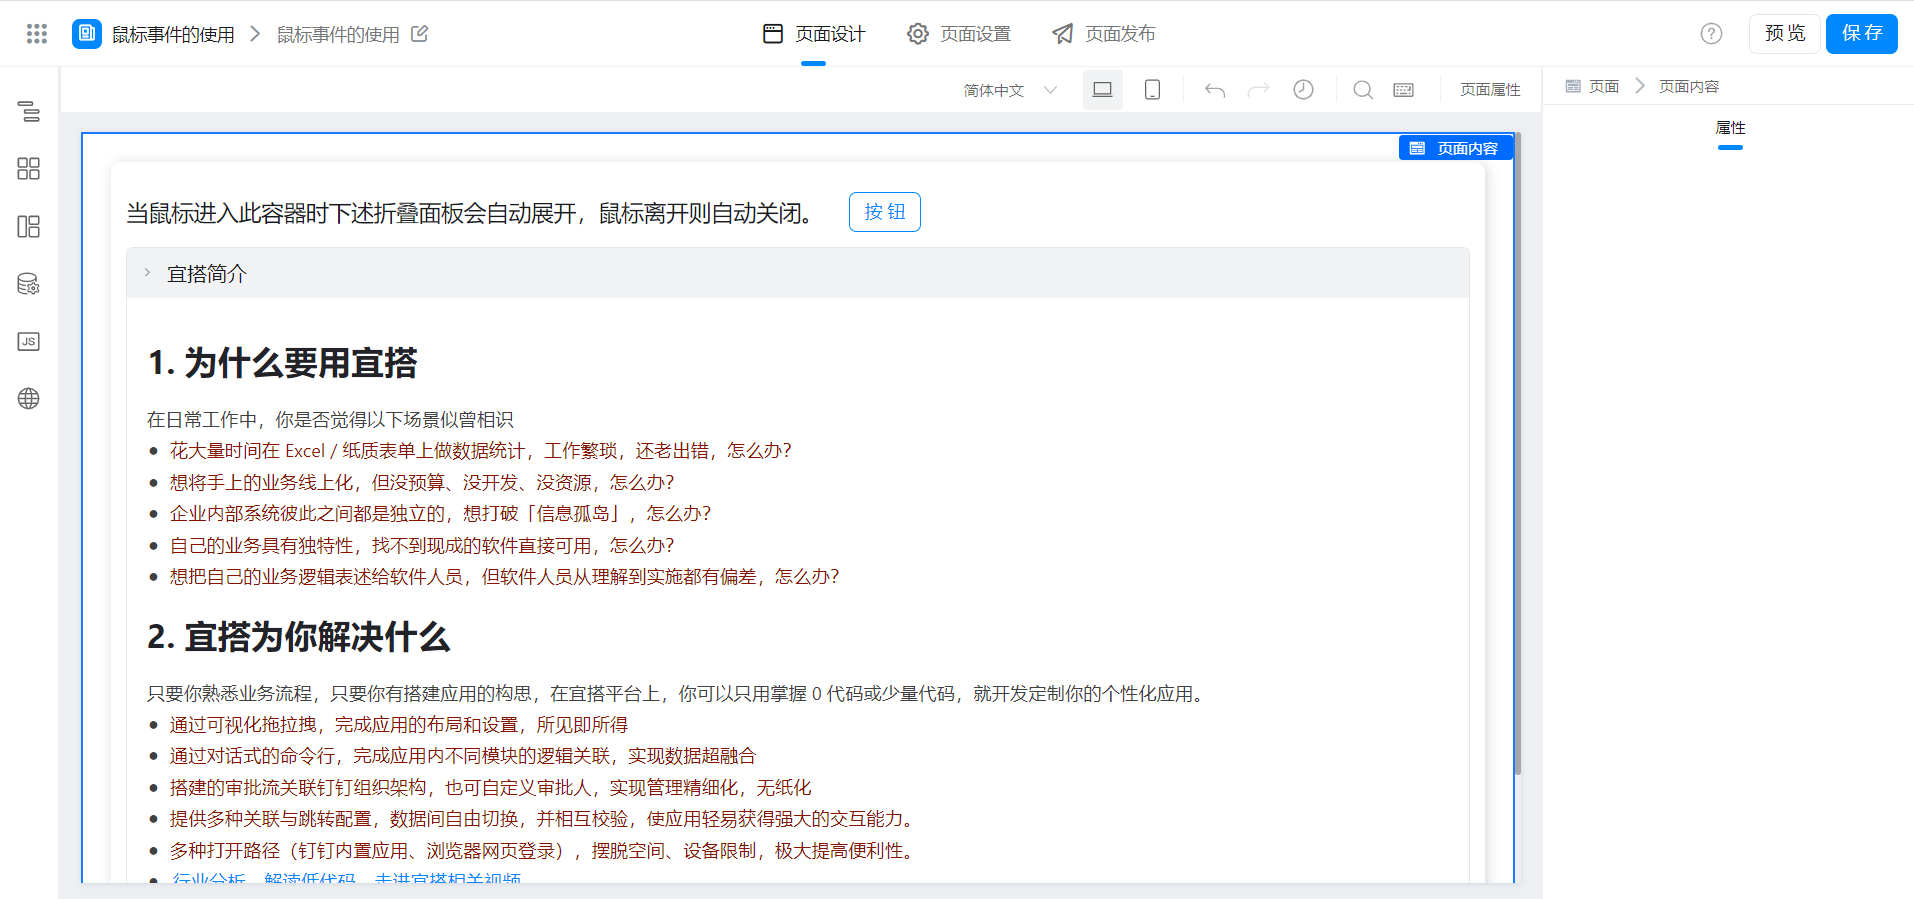The height and width of the screenshot is (899, 1914).
Task: Click the bullet 提供多种关联与跳转配置
Action: (541, 819)
